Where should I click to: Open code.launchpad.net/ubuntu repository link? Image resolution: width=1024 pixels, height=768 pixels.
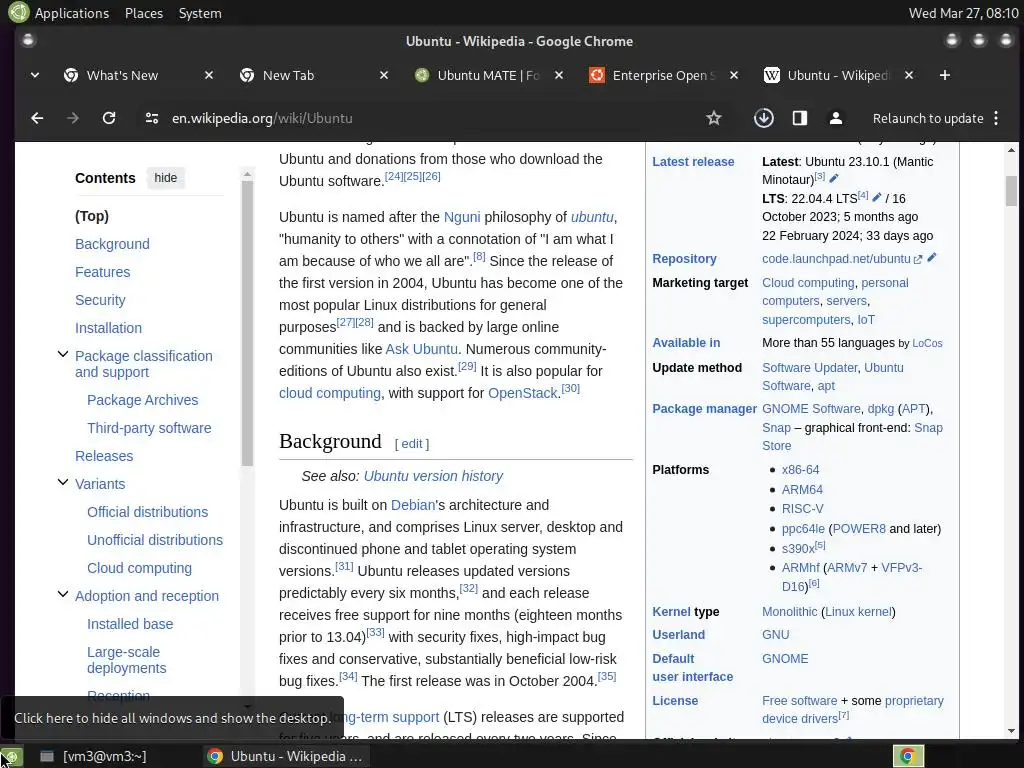(836, 259)
